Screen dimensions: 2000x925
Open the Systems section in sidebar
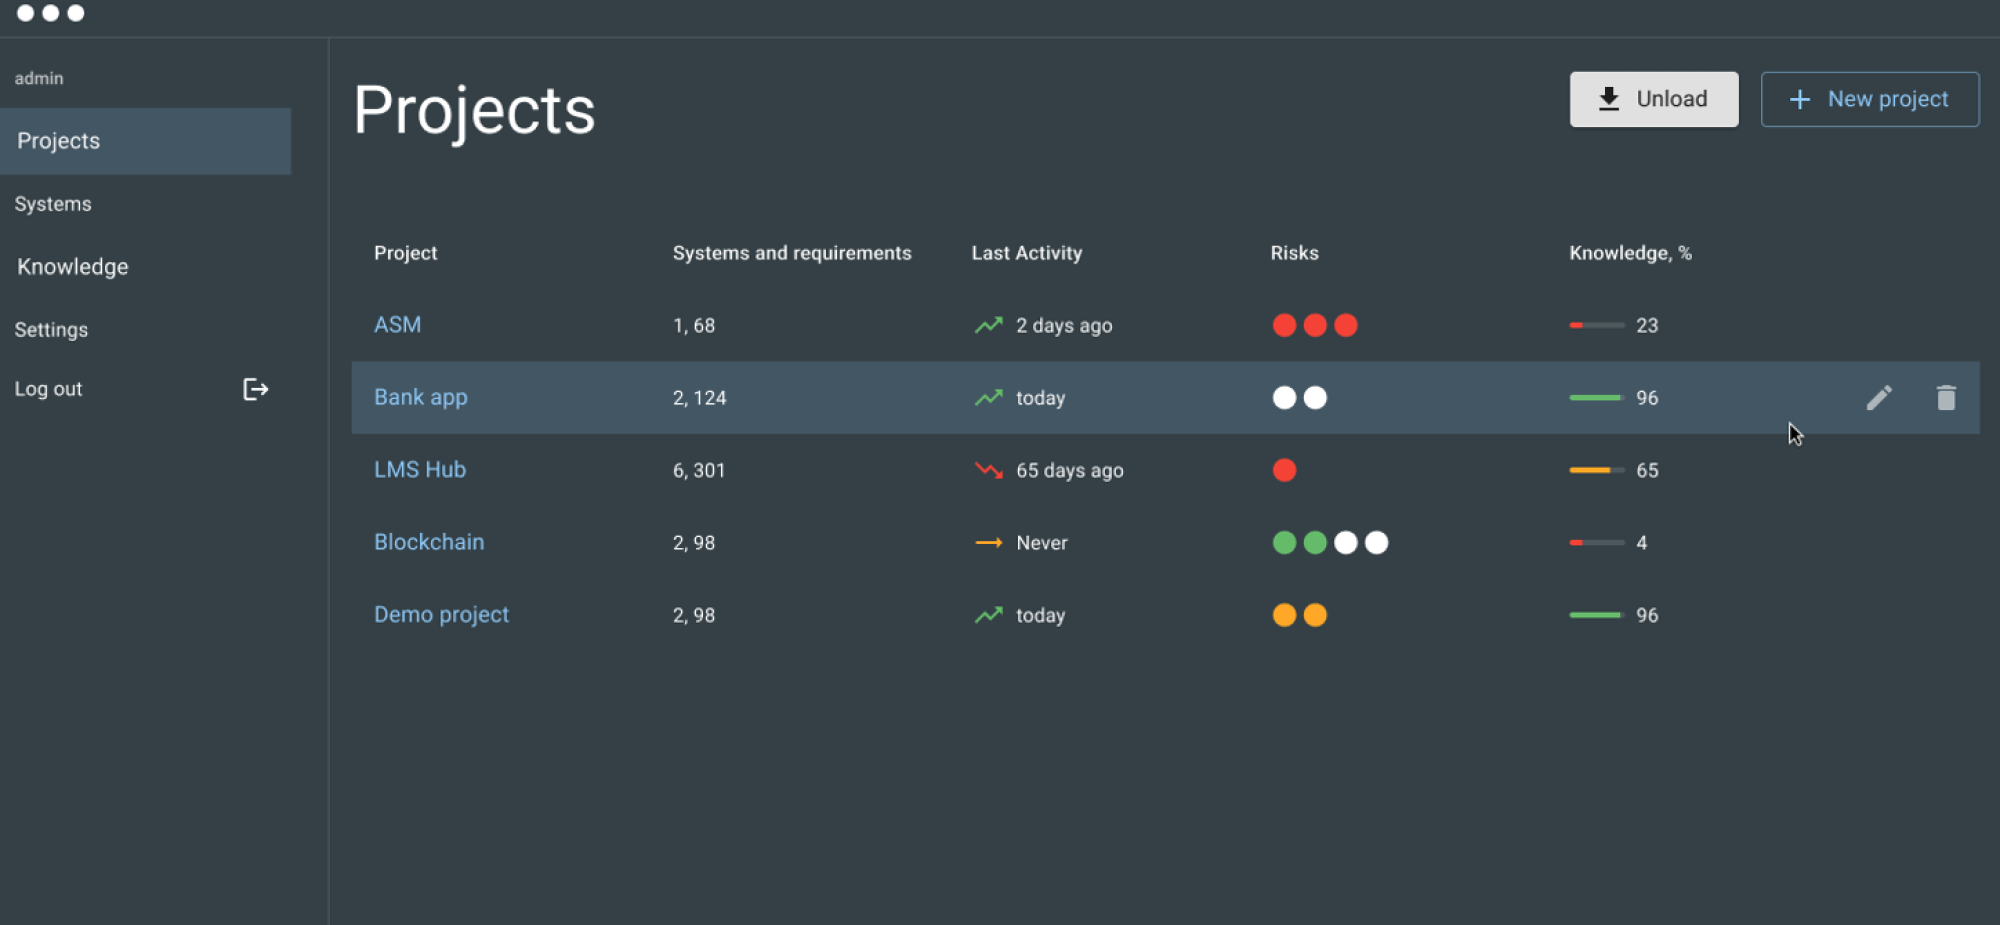point(53,204)
